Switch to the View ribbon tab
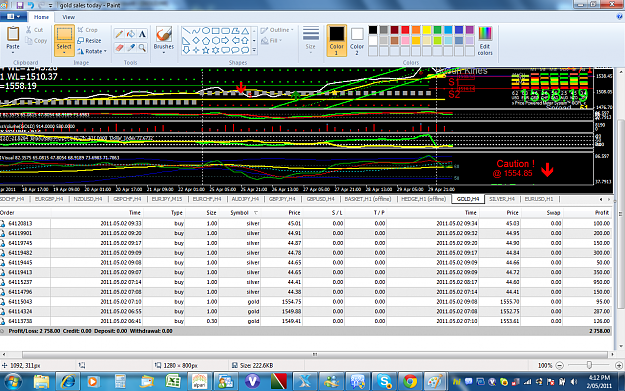 click(x=68, y=17)
